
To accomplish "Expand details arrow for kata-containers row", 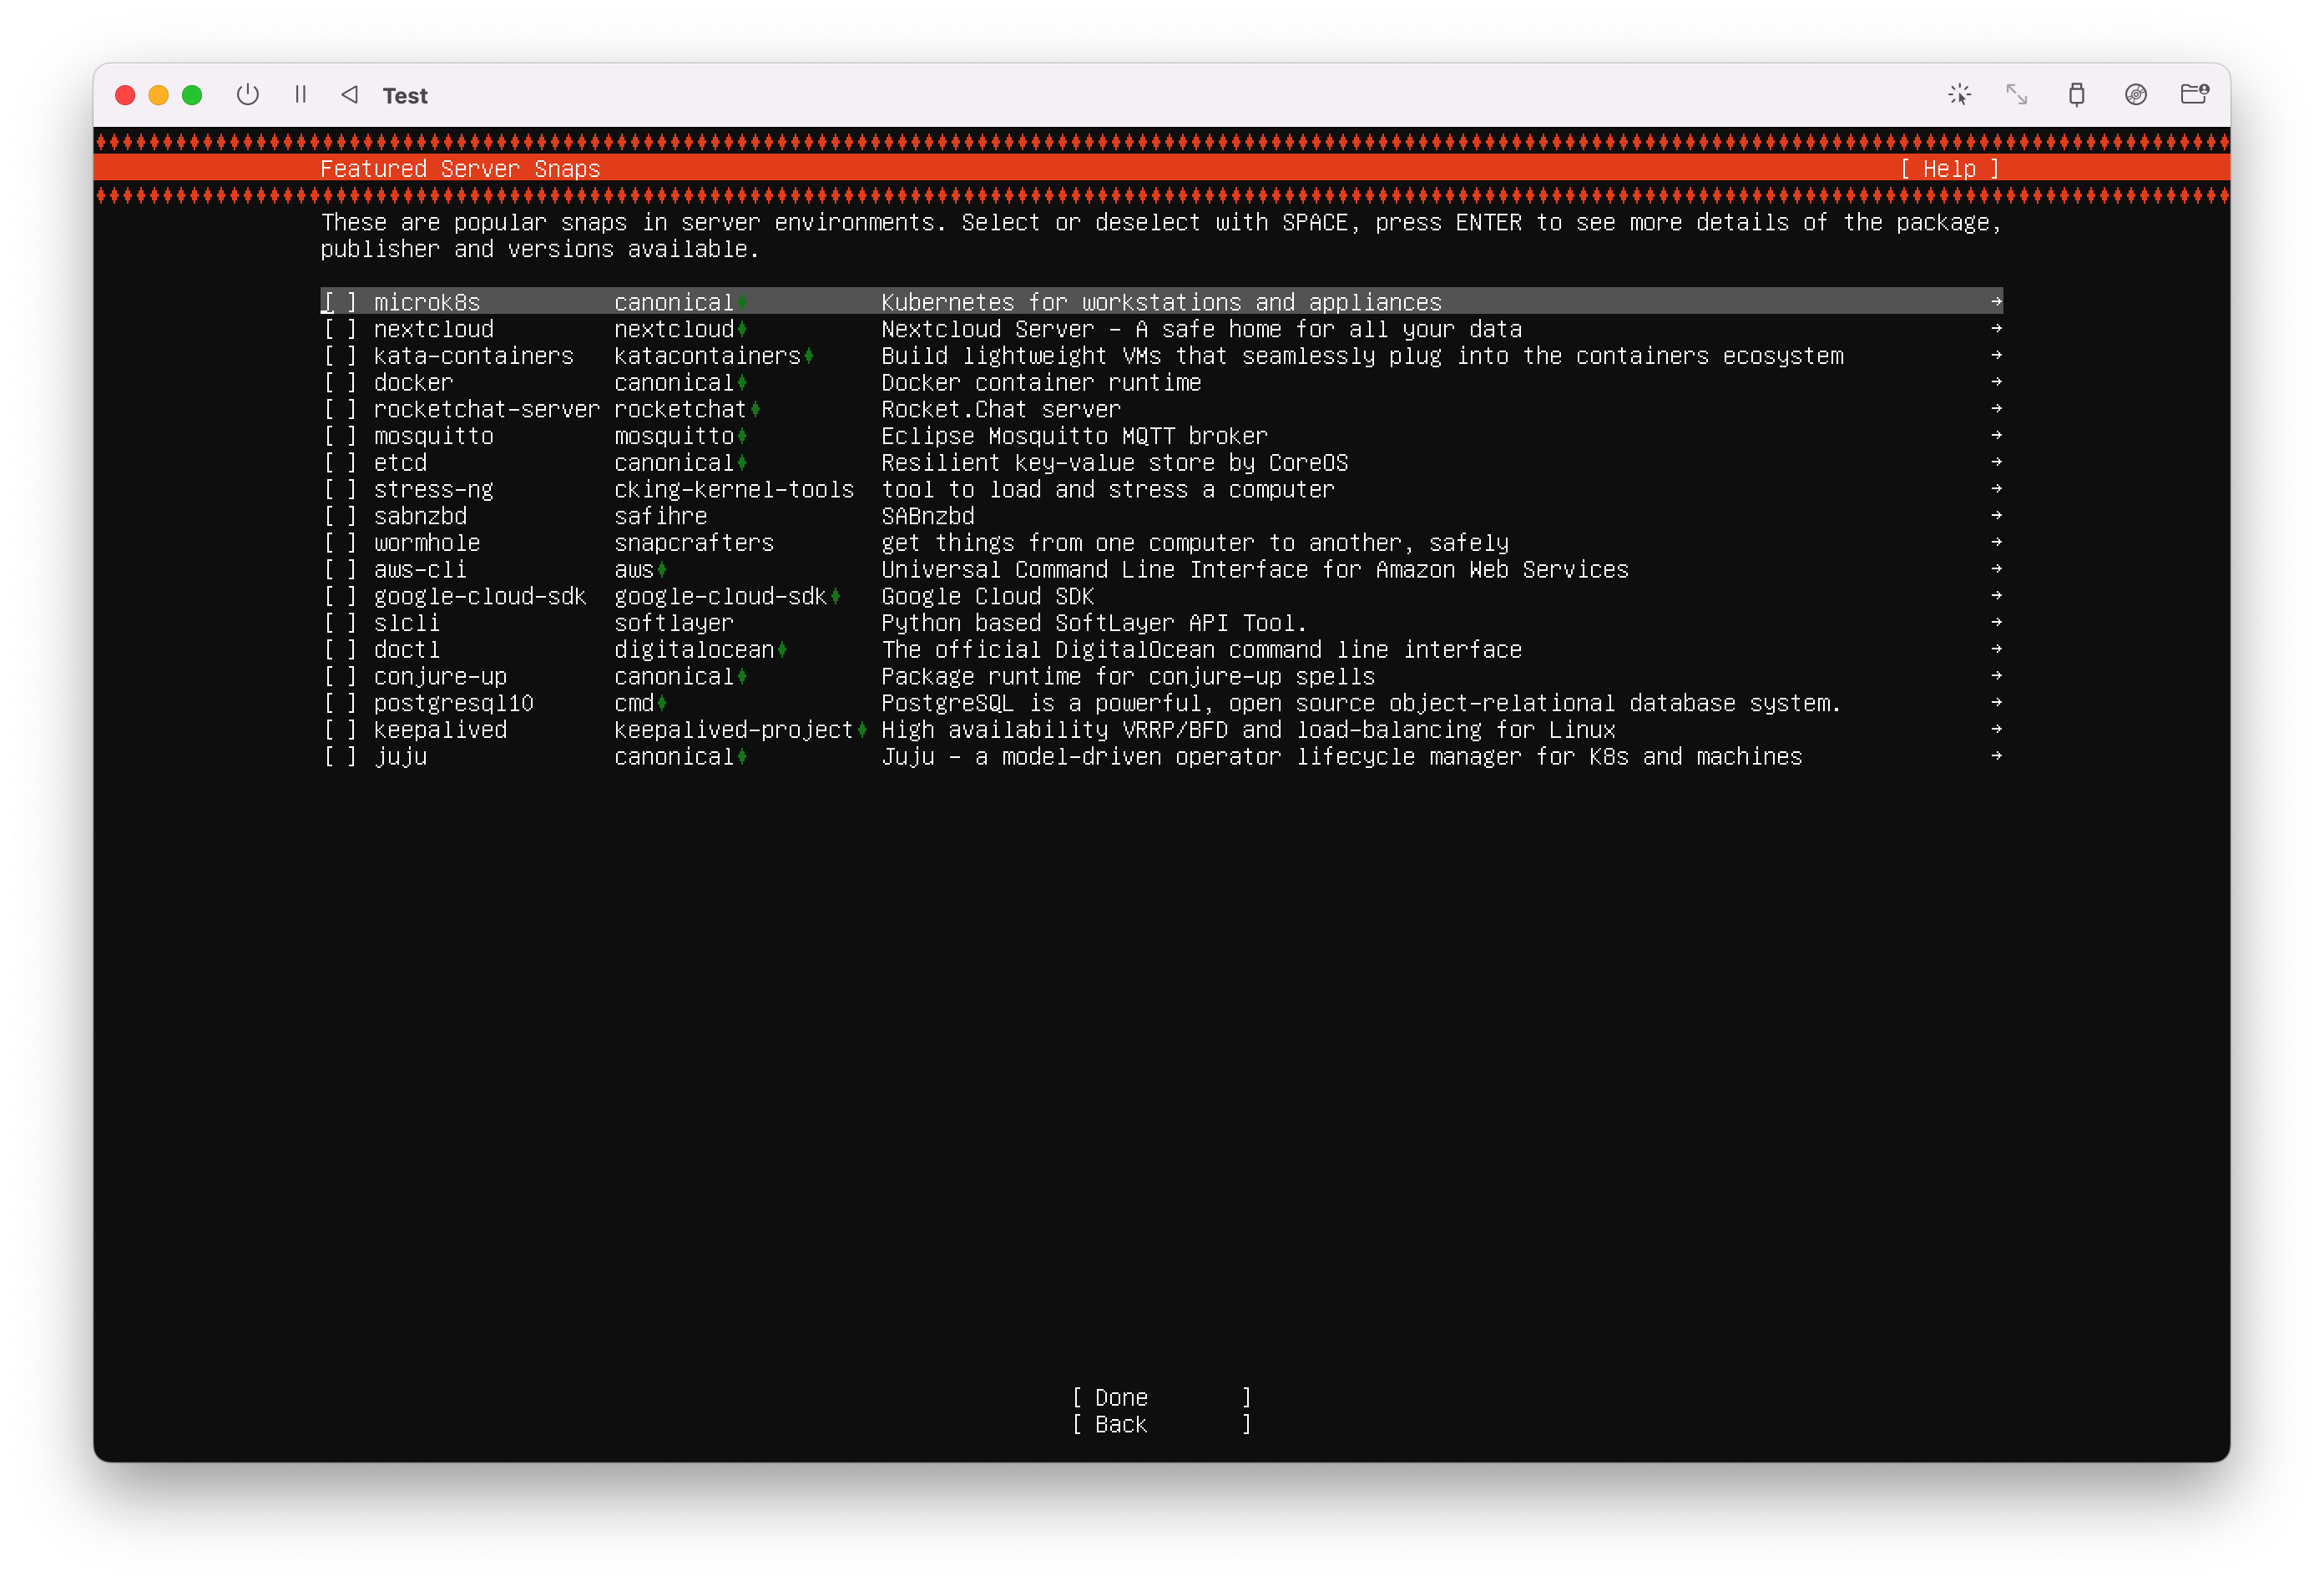I will pos(1995,355).
